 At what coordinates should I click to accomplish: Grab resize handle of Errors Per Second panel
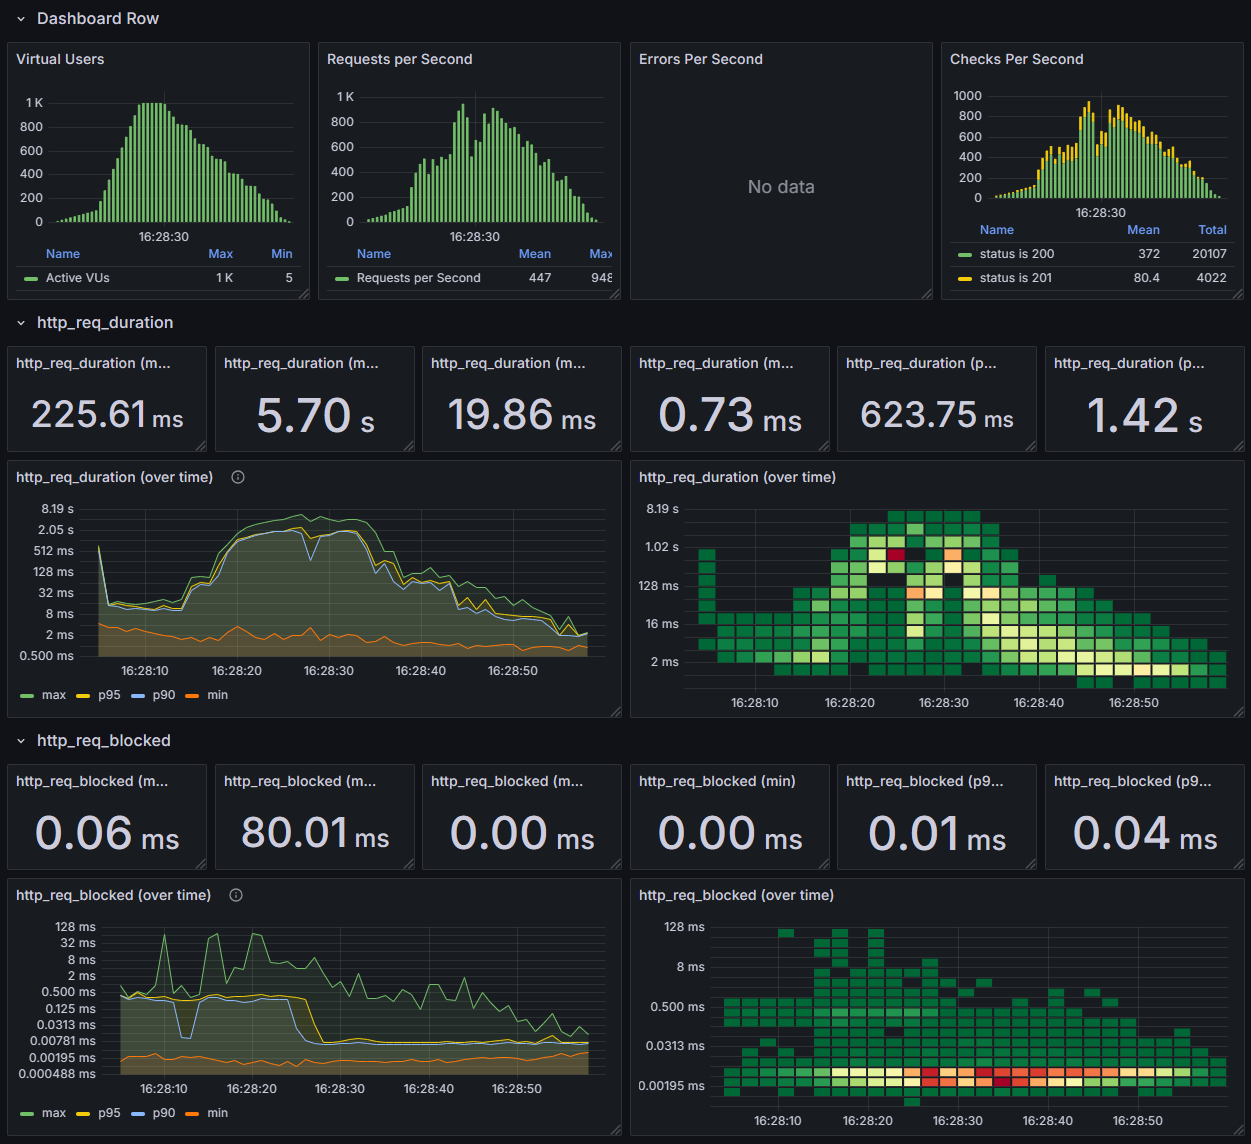(x=927, y=294)
